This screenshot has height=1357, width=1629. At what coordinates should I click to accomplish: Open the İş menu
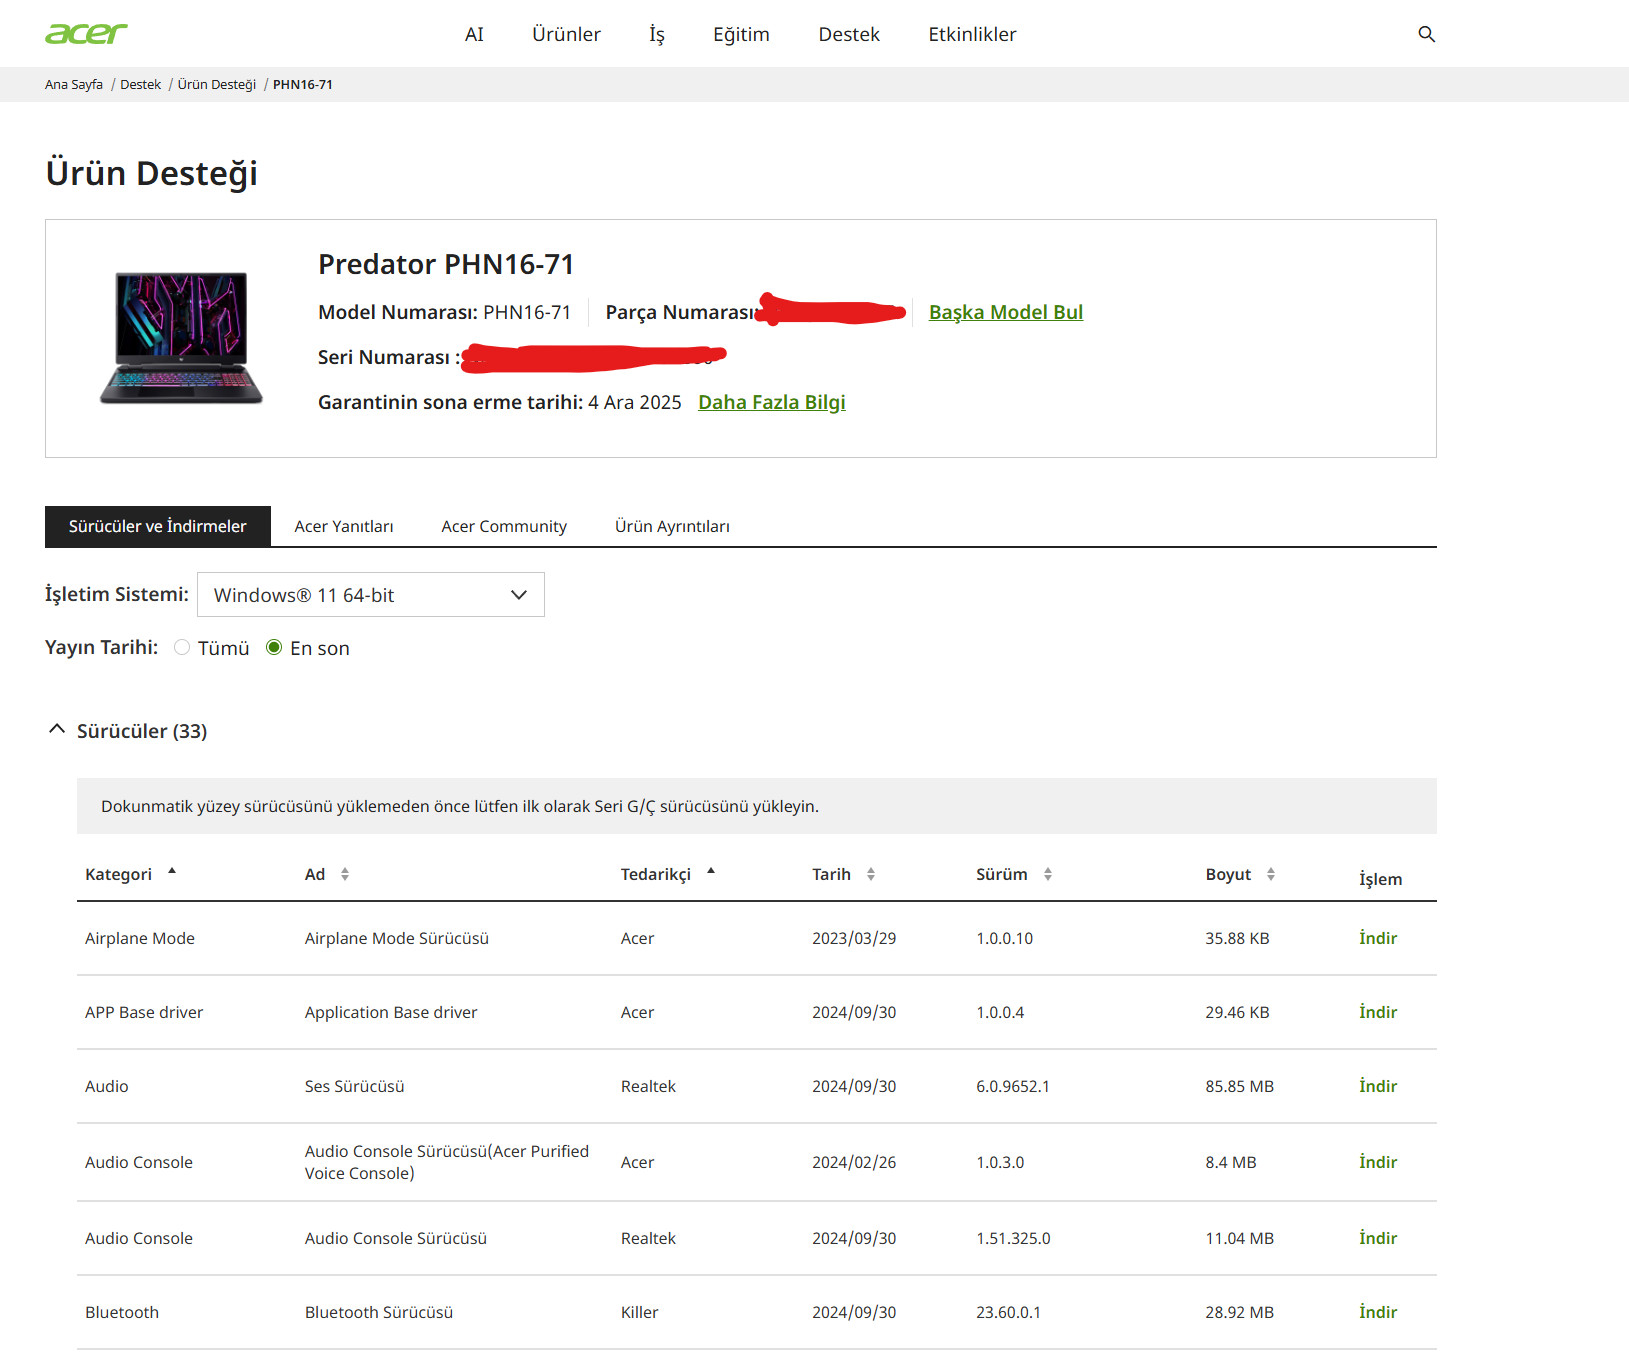coord(657,34)
